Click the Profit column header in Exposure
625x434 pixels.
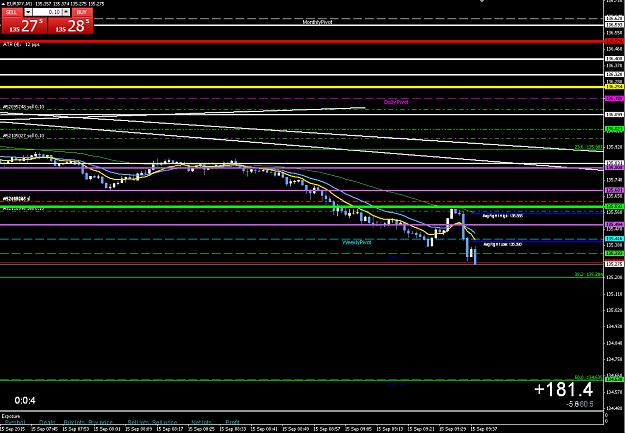(232, 422)
